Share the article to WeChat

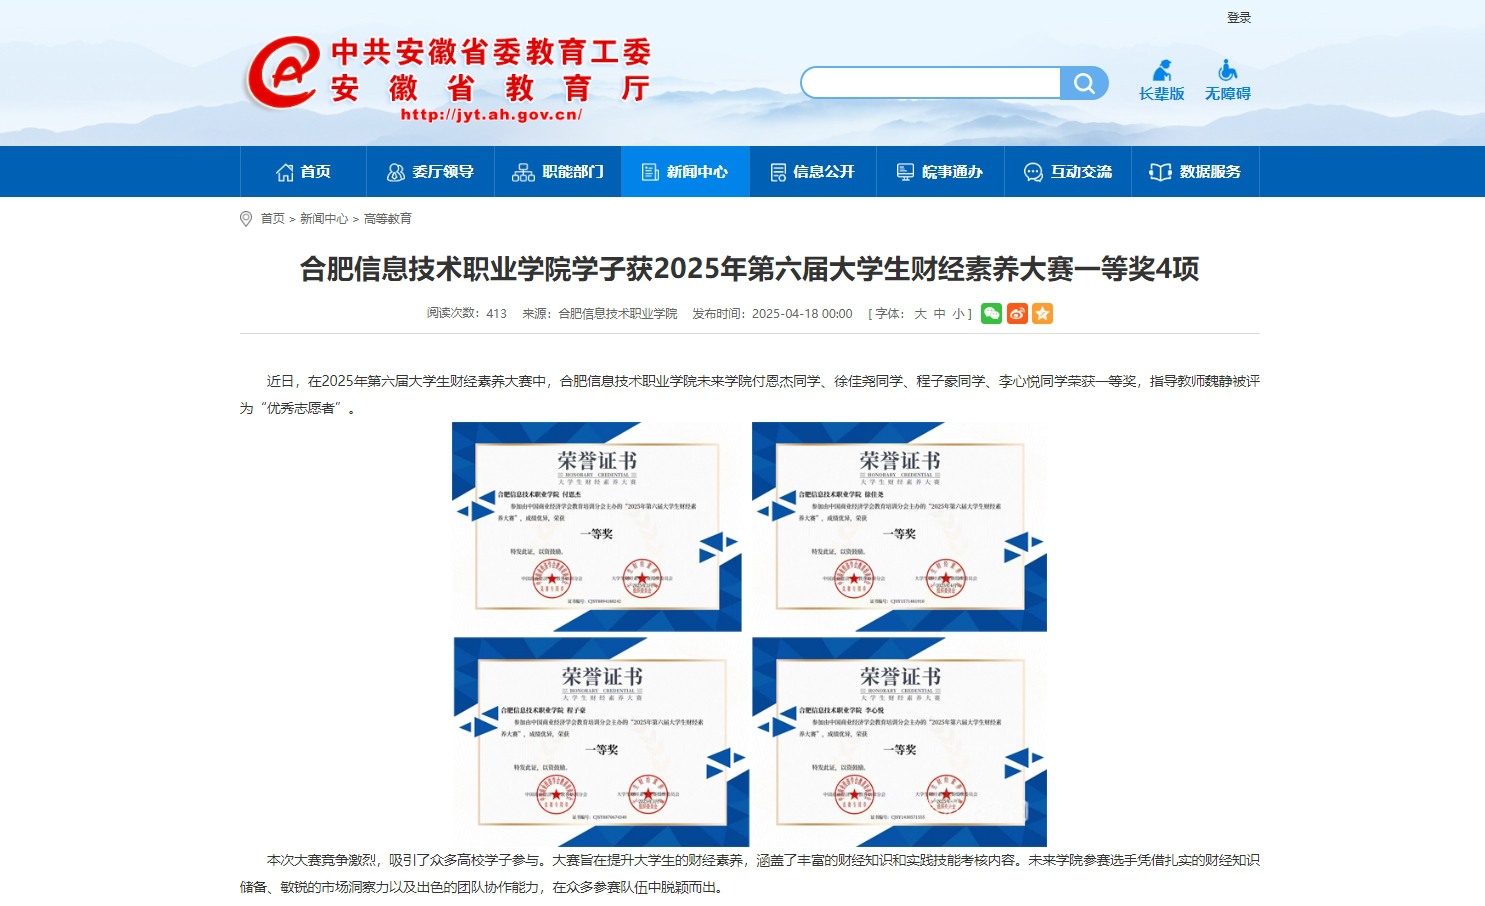(x=991, y=313)
